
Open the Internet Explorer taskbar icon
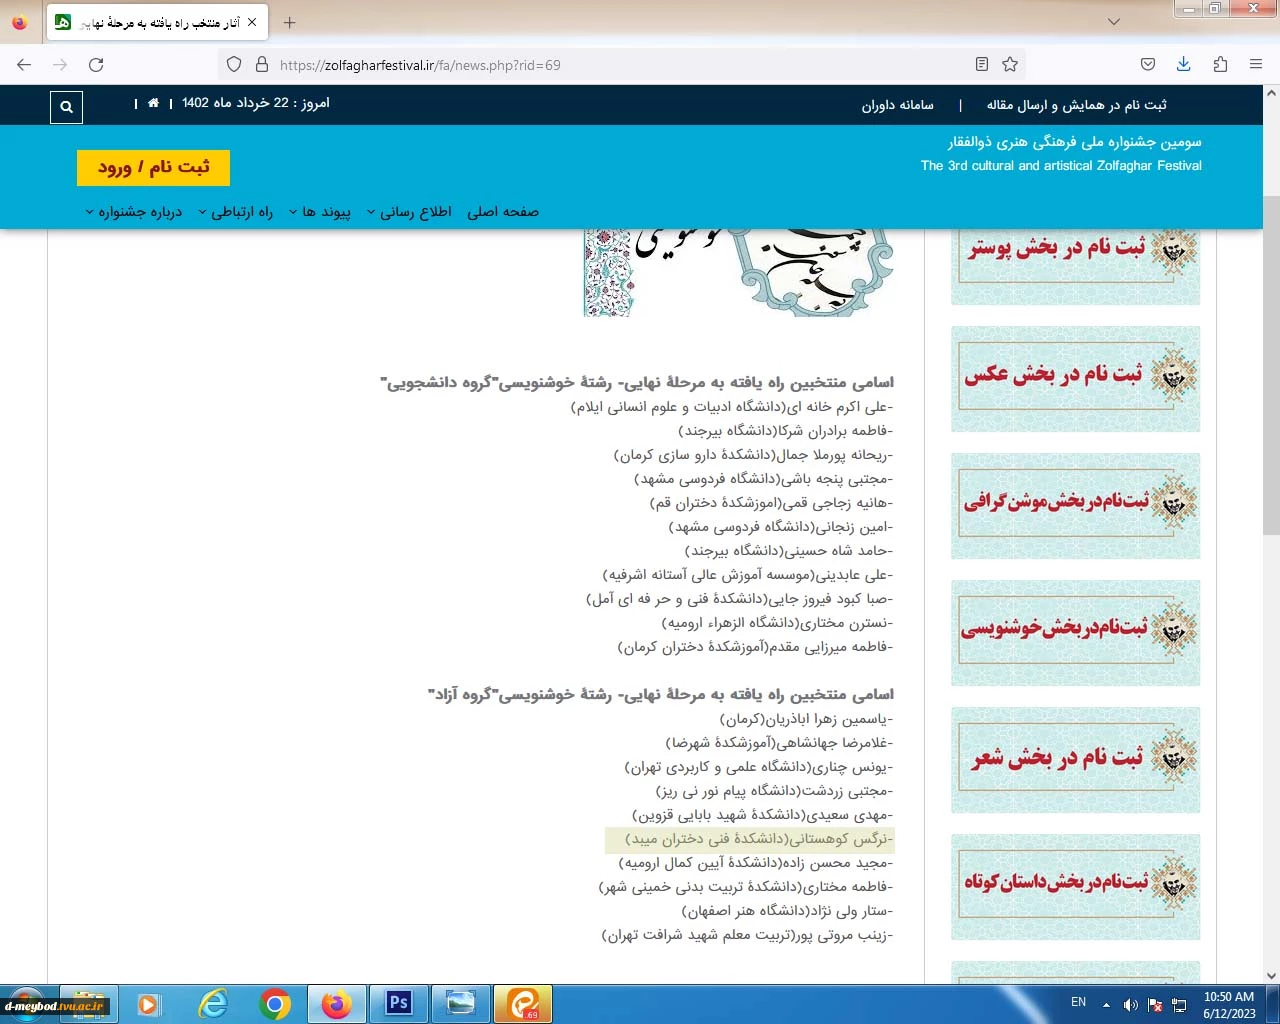tap(212, 1003)
